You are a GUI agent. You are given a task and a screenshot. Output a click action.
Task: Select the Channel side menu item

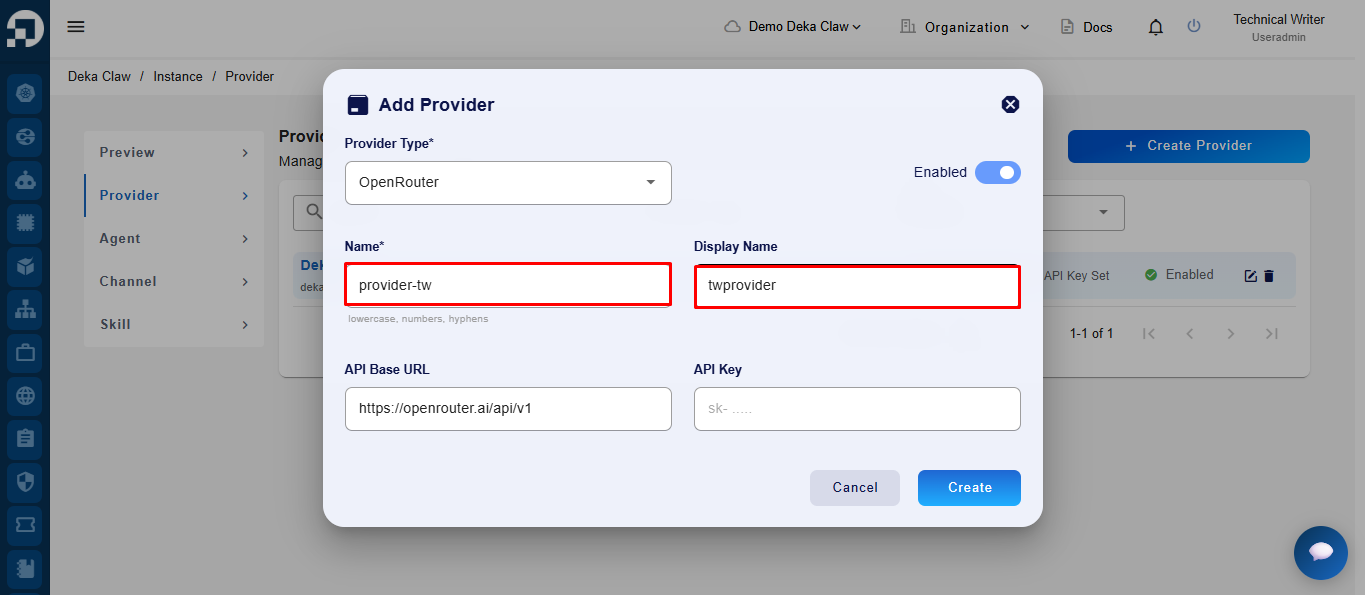174,281
